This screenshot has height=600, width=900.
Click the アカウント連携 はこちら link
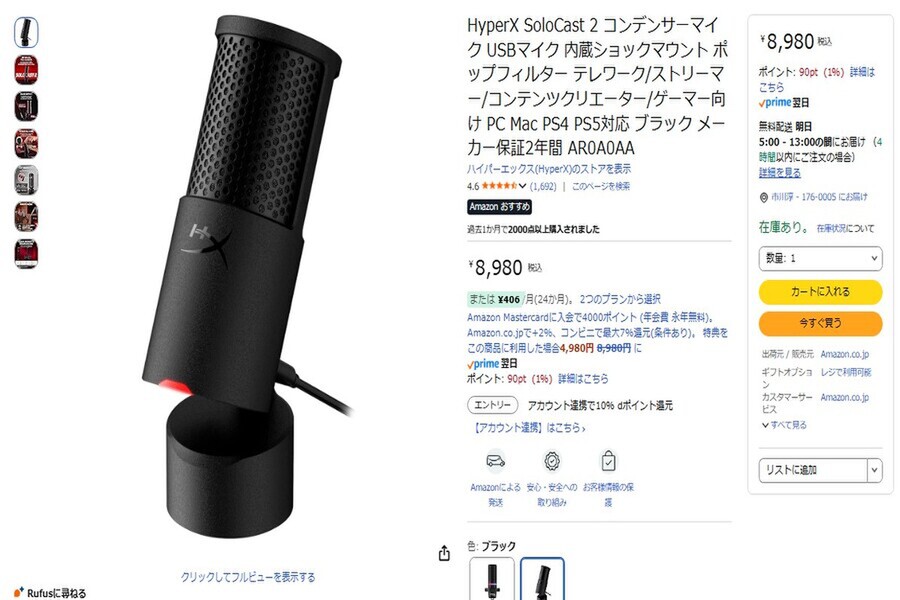[529, 428]
